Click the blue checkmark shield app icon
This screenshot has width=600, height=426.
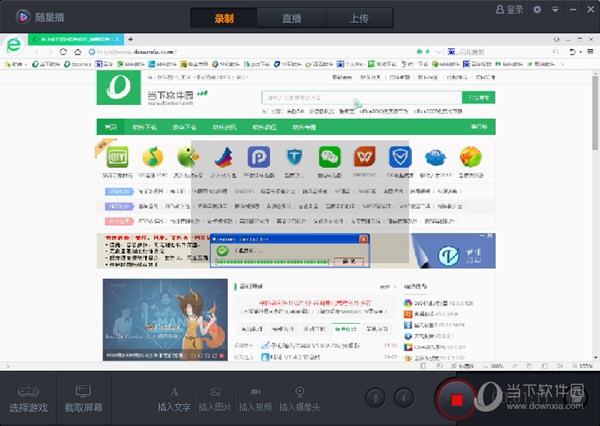click(x=400, y=157)
